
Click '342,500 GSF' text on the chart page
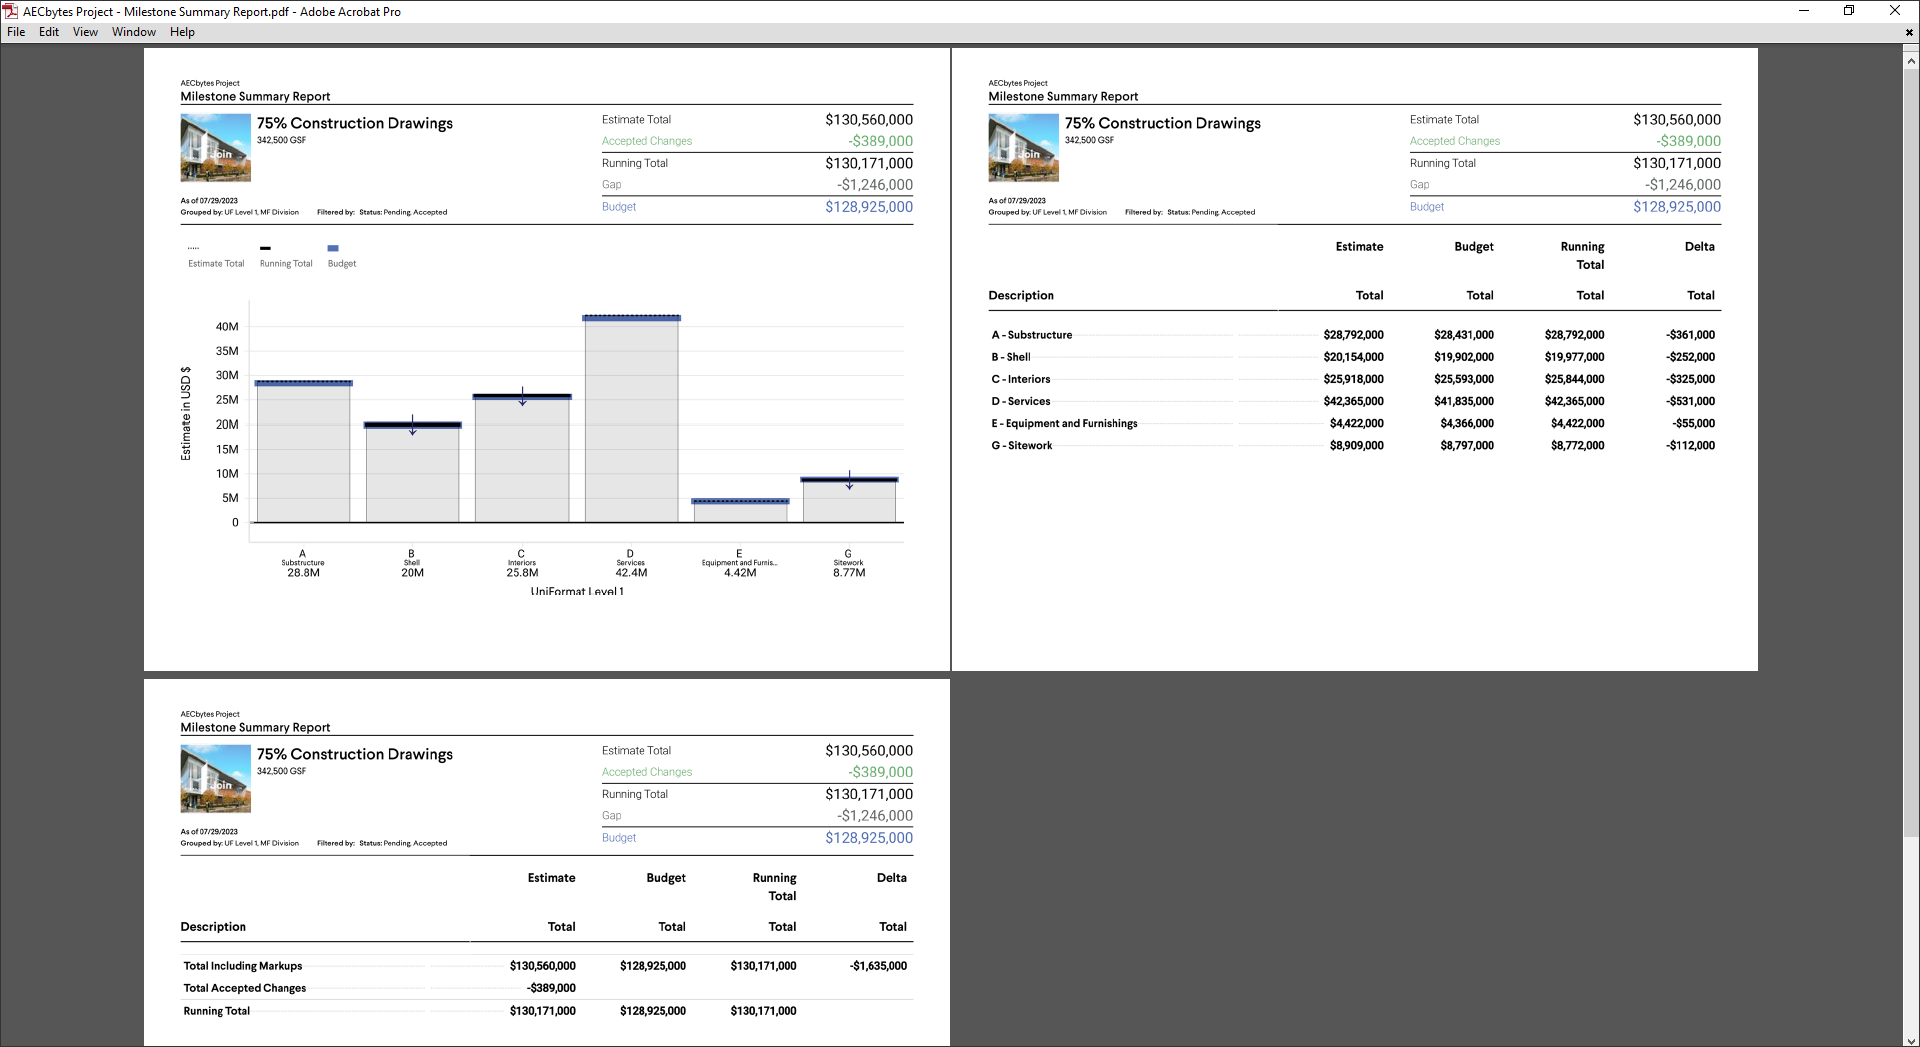281,140
